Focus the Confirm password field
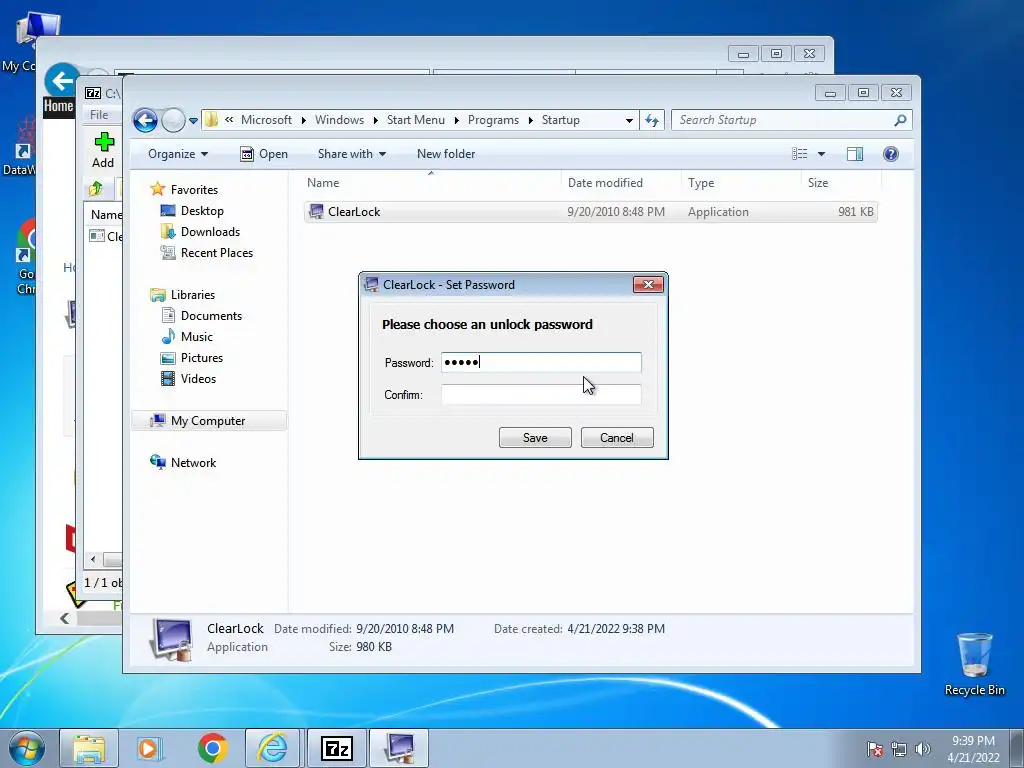 (541, 394)
